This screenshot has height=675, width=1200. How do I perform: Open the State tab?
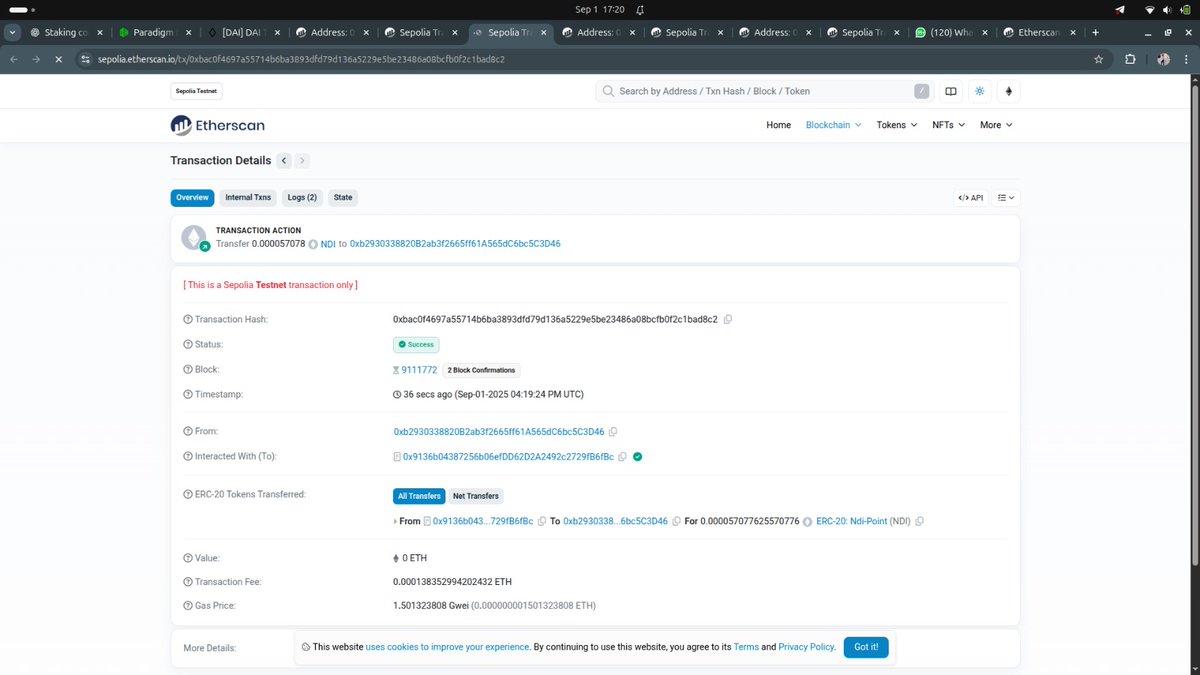click(x=343, y=198)
